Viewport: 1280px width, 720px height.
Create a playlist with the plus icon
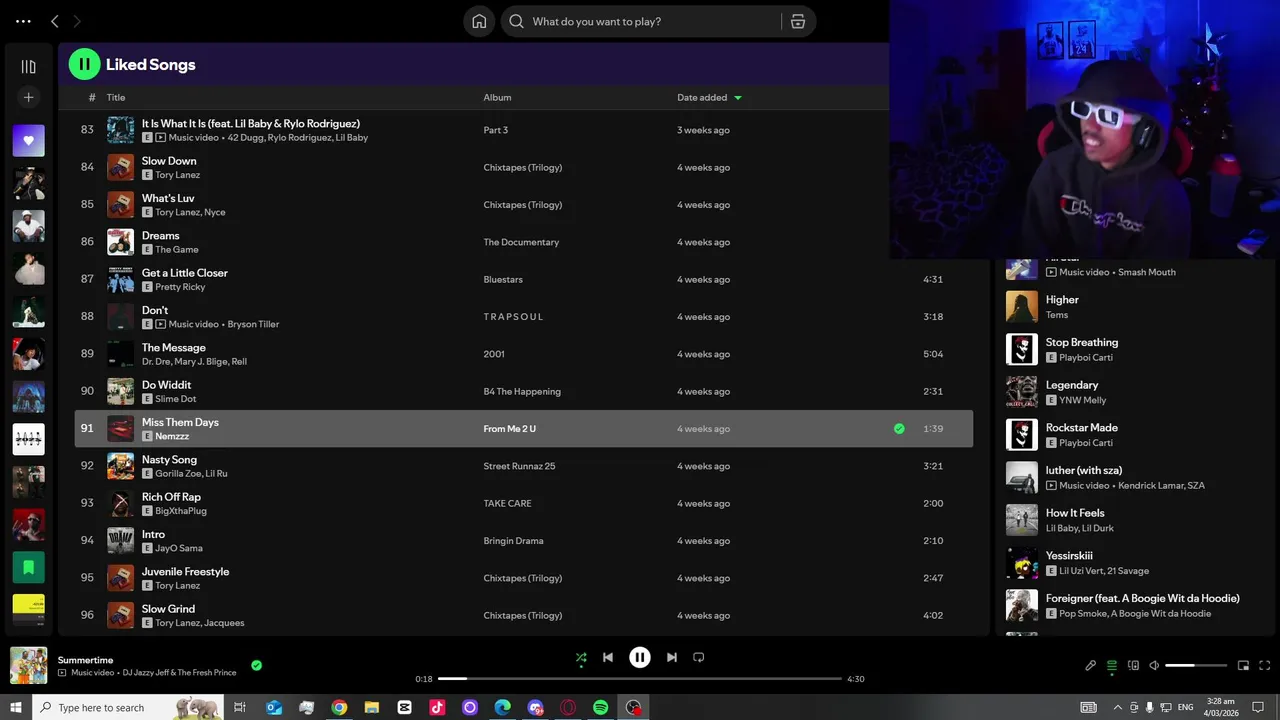pyautogui.click(x=28, y=97)
